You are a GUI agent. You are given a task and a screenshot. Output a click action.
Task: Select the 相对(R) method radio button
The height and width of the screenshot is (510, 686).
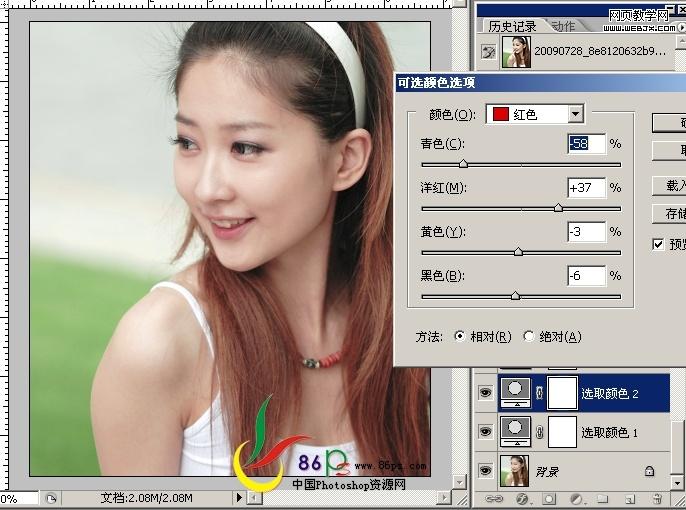(459, 336)
